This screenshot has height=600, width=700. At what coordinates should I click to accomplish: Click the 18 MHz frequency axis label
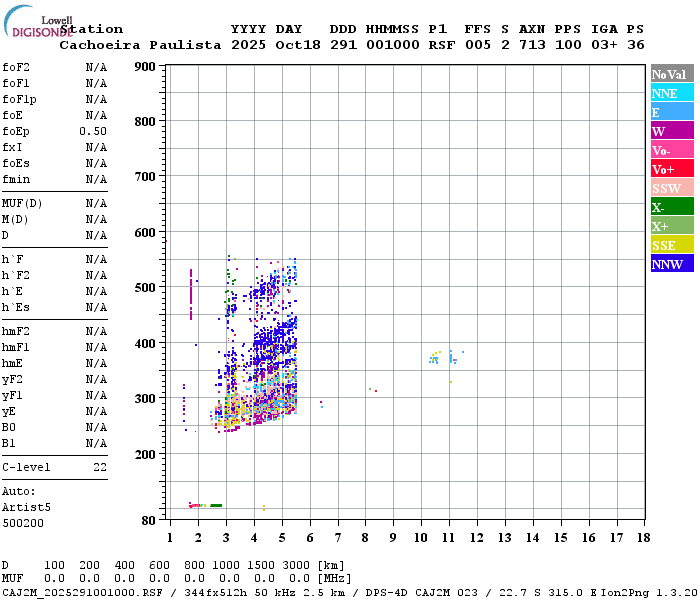[643, 538]
